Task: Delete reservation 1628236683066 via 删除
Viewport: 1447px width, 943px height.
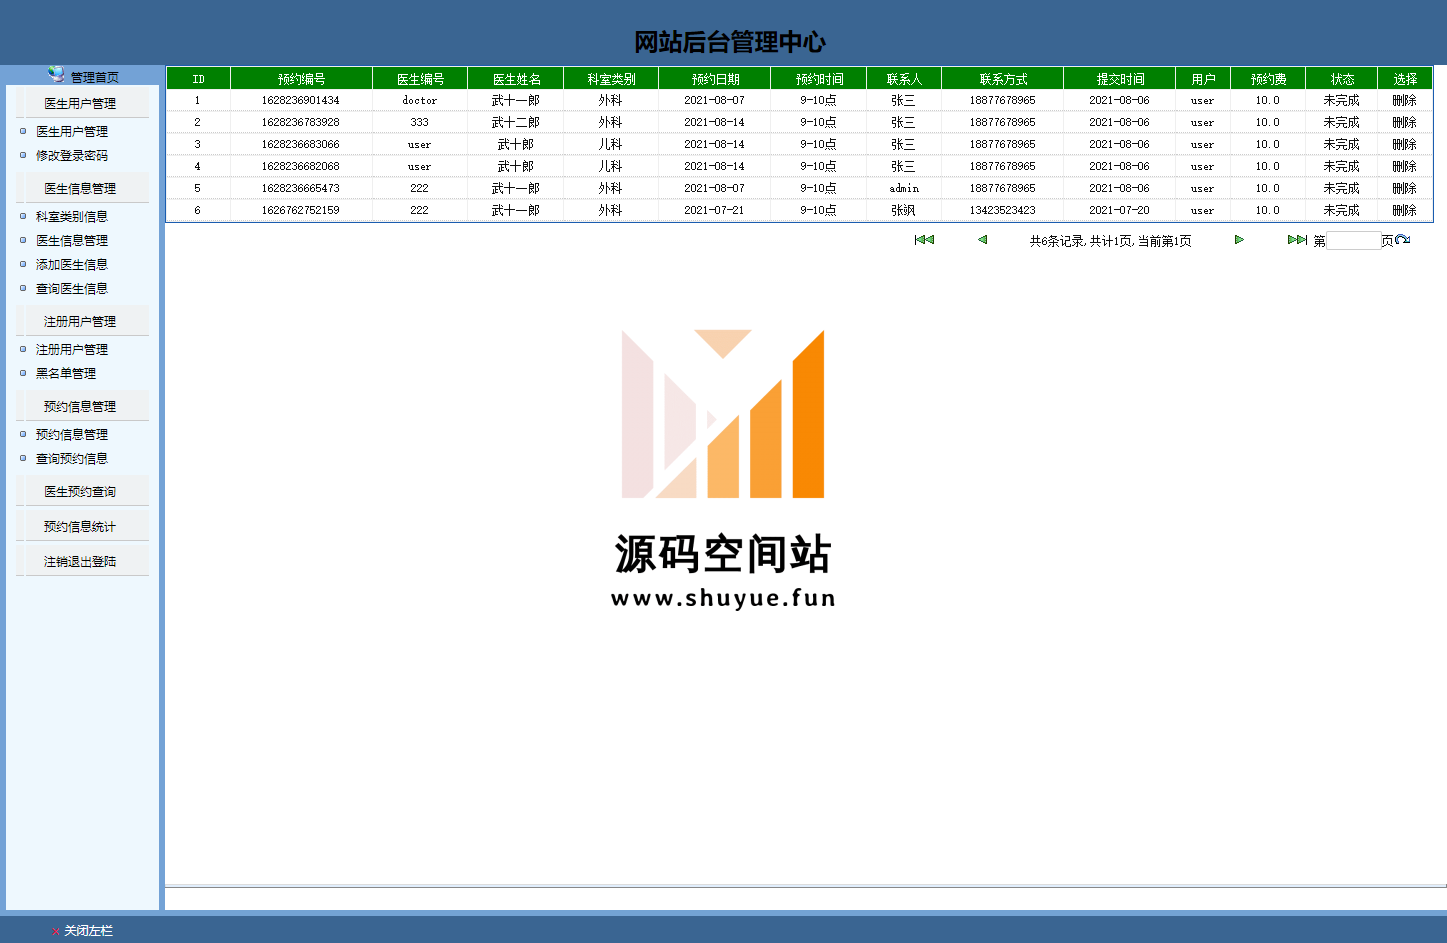Action: 1404,144
